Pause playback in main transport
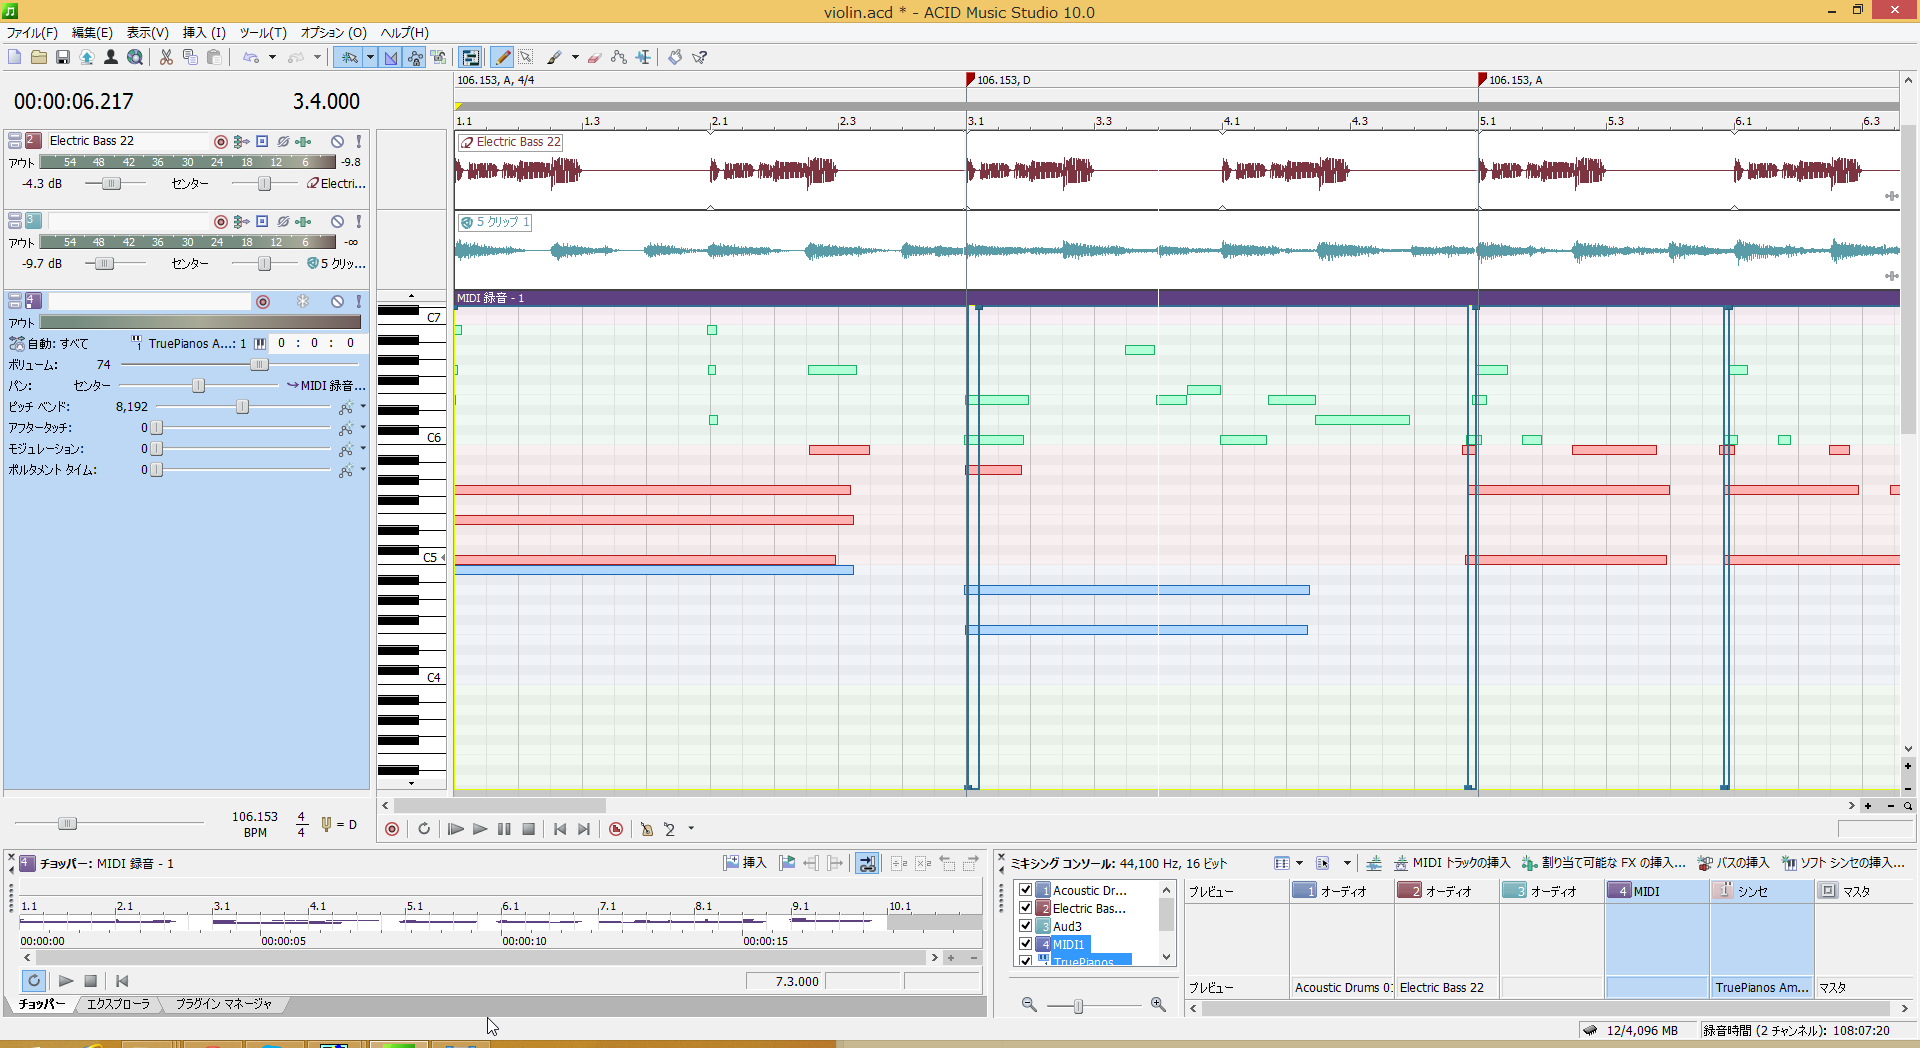Screen dimensions: 1920x1048 coord(504,829)
